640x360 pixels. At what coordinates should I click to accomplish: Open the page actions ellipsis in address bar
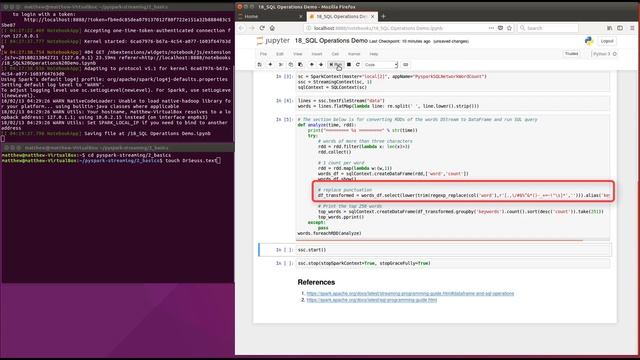491,28
